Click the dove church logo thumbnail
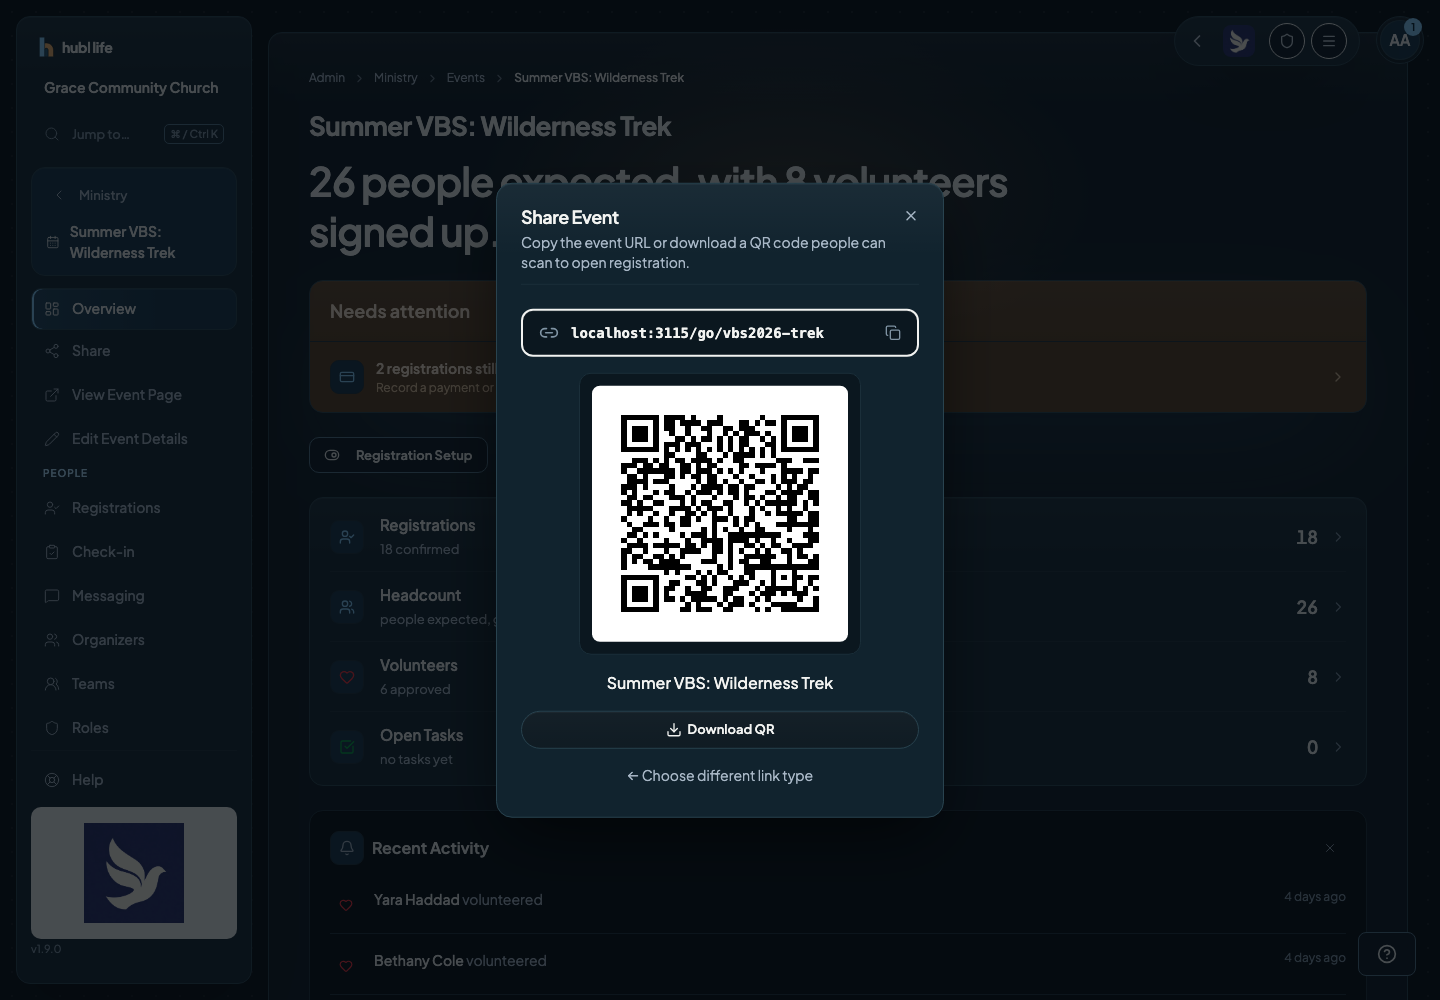This screenshot has width=1440, height=1000. [x=134, y=873]
